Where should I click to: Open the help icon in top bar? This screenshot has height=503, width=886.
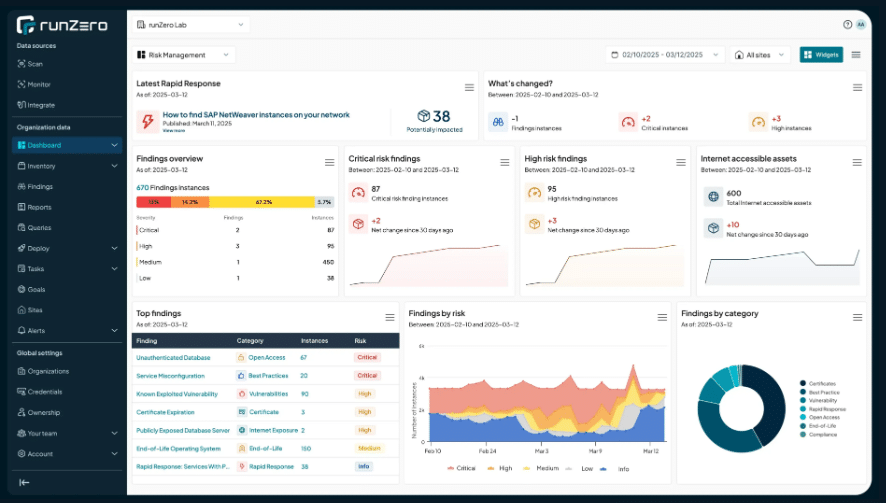(x=848, y=24)
